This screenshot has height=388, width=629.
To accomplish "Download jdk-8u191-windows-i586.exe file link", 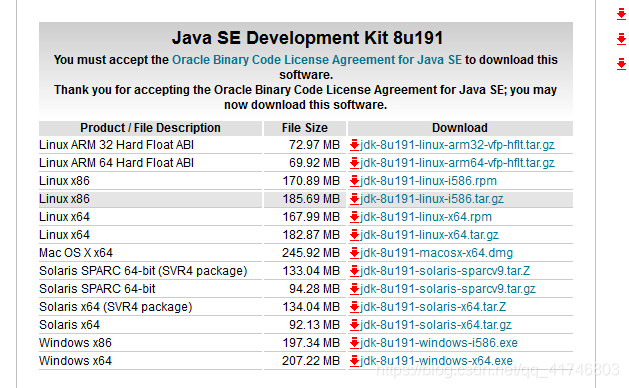I will point(439,343).
